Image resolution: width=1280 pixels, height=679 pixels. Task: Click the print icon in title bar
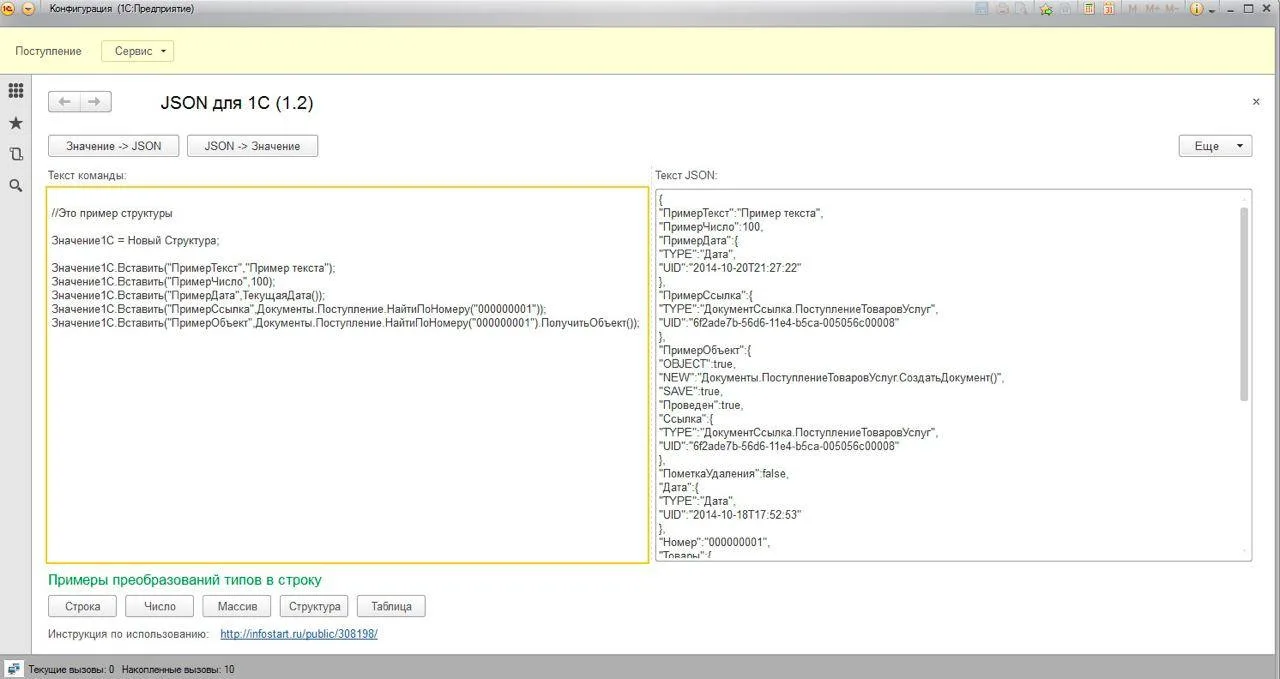[1001, 9]
